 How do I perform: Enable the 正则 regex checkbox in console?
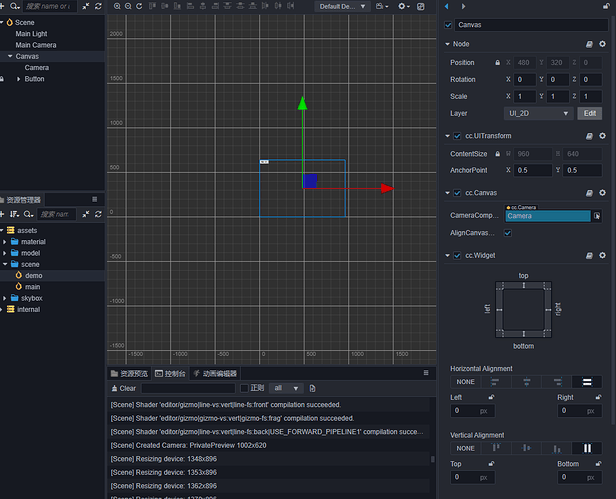tap(243, 388)
